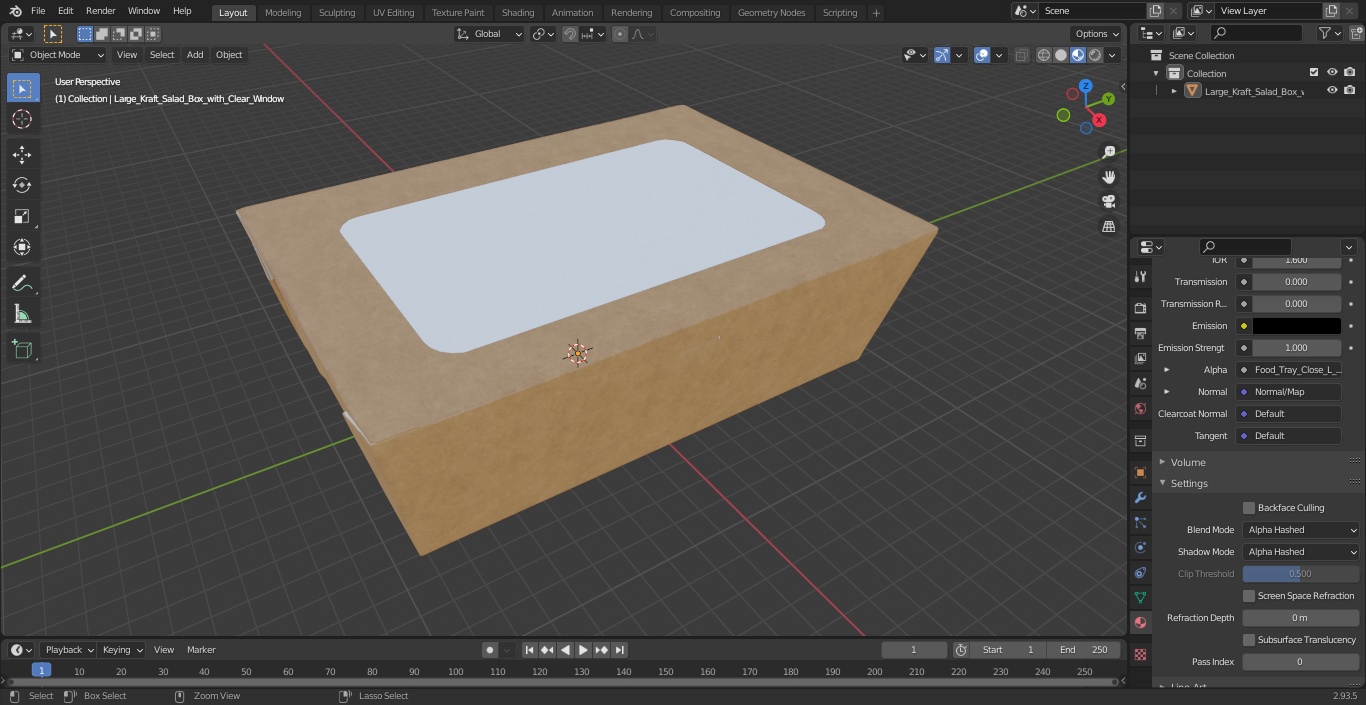The image size is (1366, 705).
Task: Click the End frame field
Action: [x=1084, y=650]
